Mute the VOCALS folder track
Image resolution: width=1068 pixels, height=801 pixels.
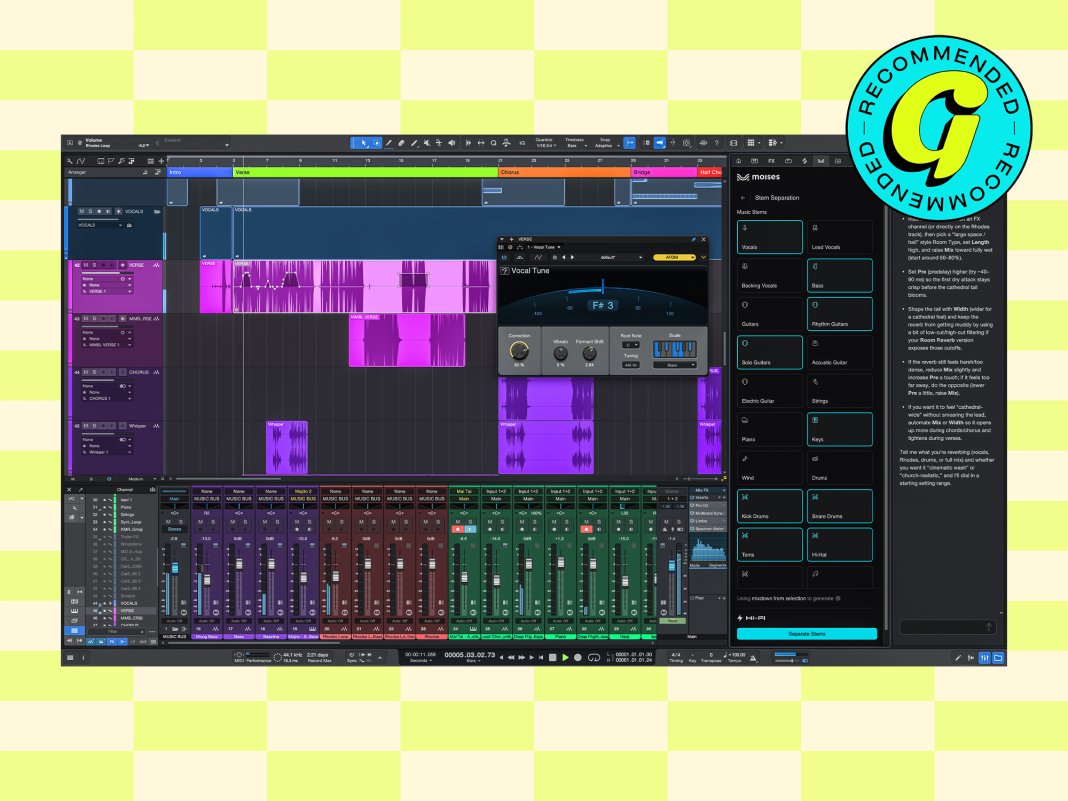point(82,211)
